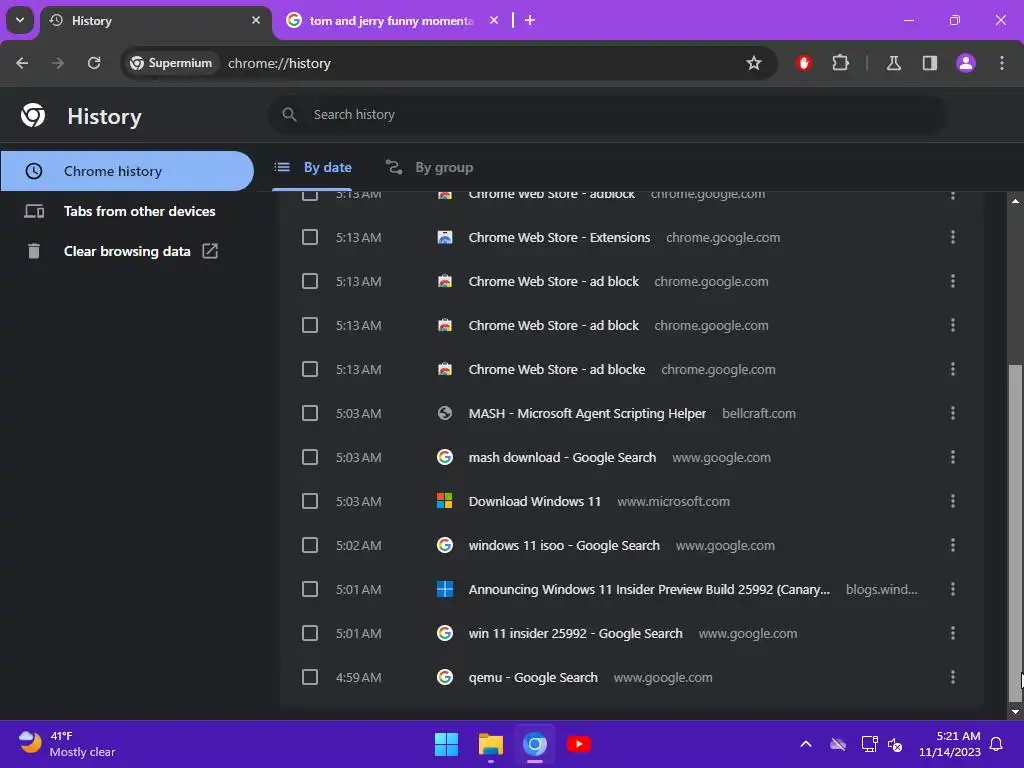Viewport: 1024px width, 768px height.
Task: Open actions menu for windows 11 isoo search
Action: pyautogui.click(x=953, y=545)
